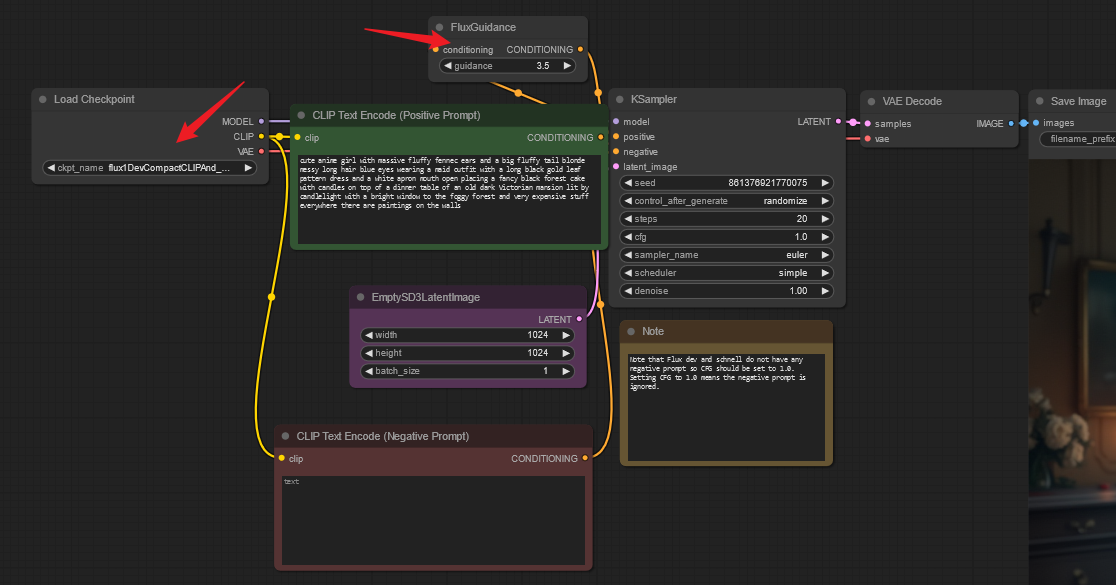Collapse the EmptySD3LatentImage node via dot

[361, 298]
